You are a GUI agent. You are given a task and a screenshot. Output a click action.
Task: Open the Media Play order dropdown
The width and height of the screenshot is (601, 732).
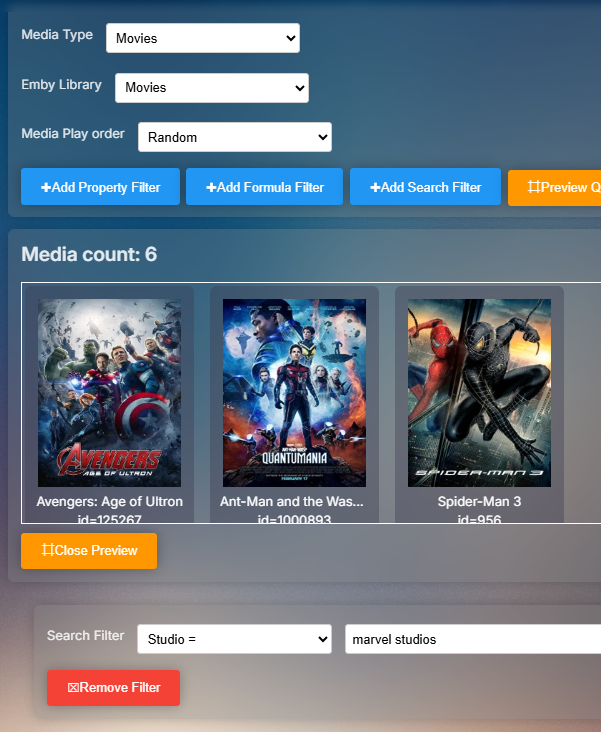[x=234, y=138]
